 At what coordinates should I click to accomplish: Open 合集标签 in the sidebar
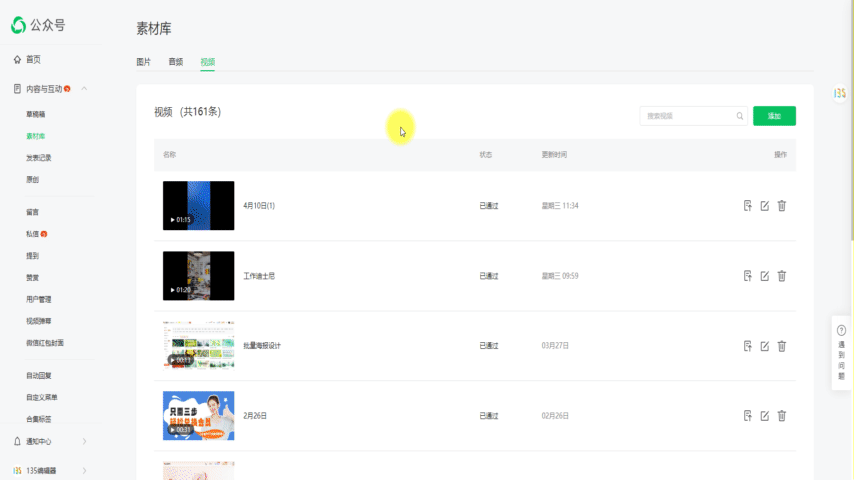[x=39, y=419]
